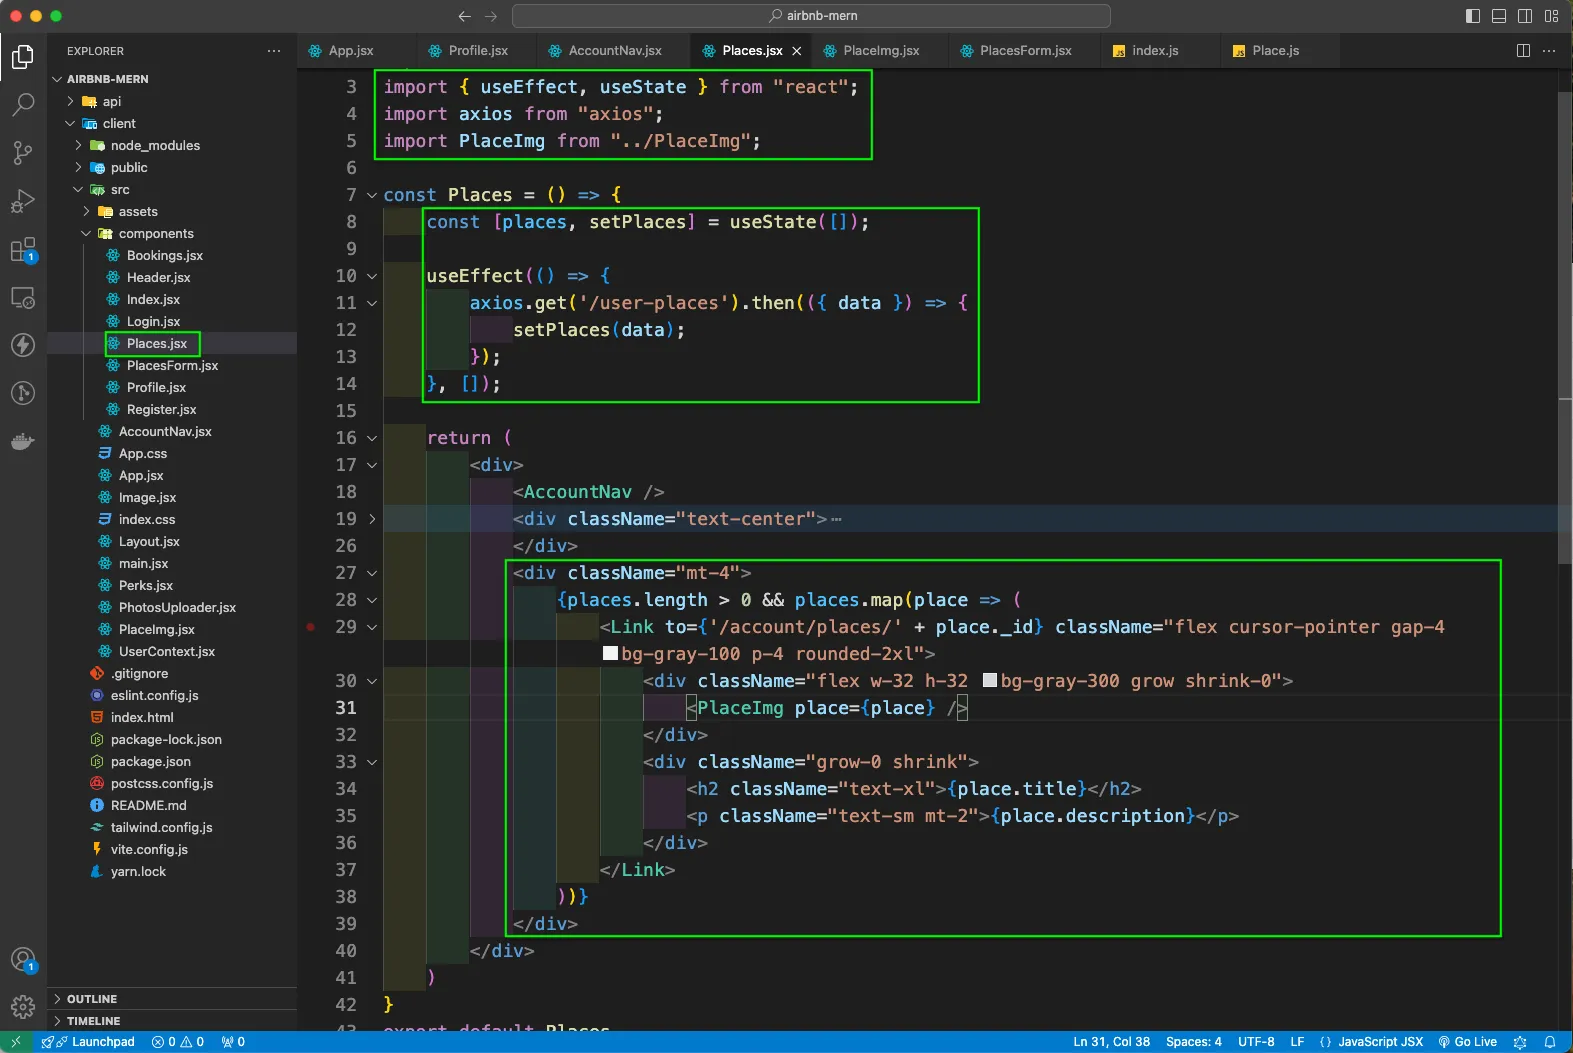Viewport: 1573px width, 1053px height.
Task: Open the Explorer view in activity bar
Action: [23, 57]
